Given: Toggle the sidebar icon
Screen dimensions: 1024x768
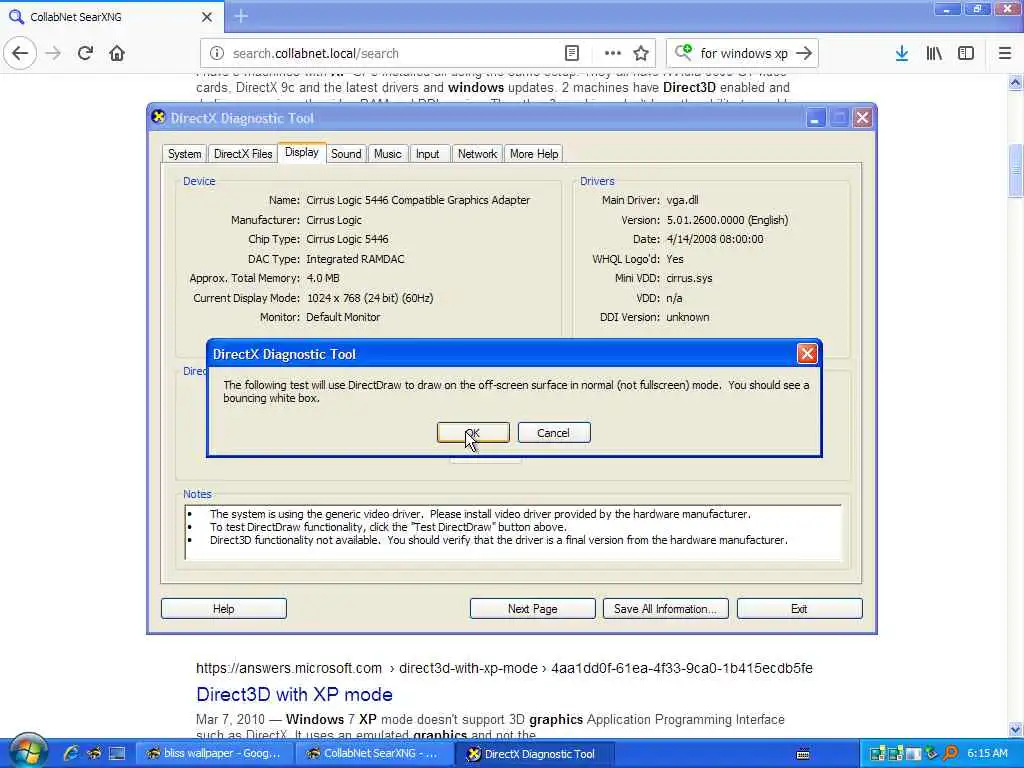Looking at the screenshot, I should (x=966, y=53).
